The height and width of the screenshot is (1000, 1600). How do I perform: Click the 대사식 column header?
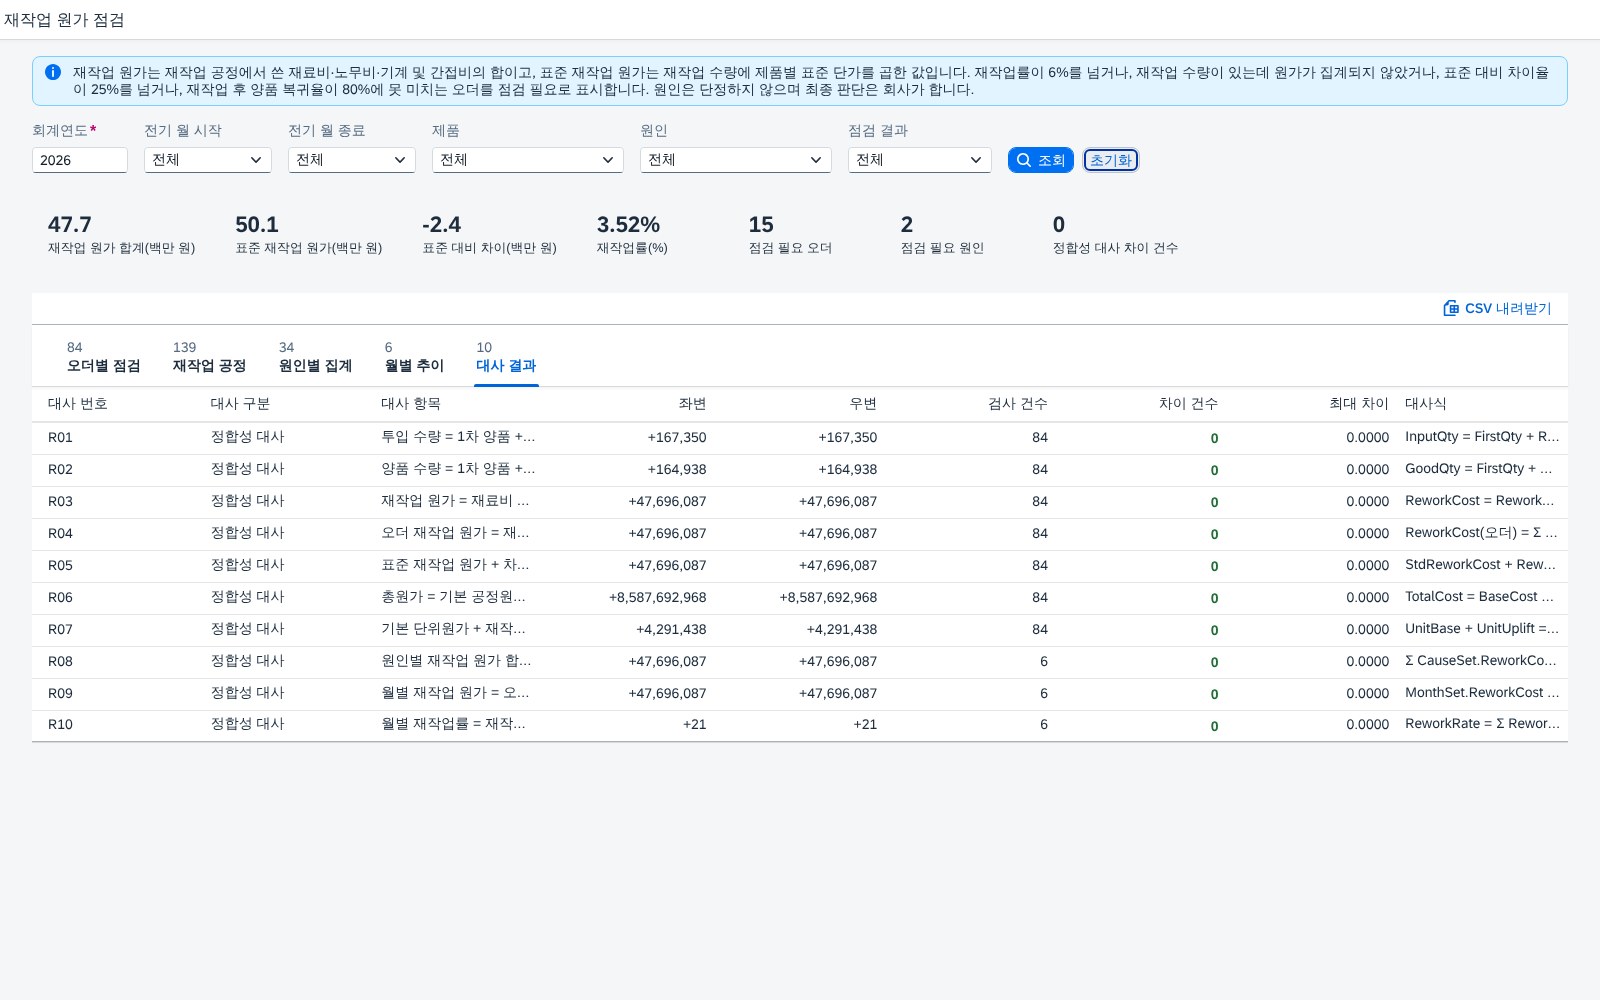1426,404
